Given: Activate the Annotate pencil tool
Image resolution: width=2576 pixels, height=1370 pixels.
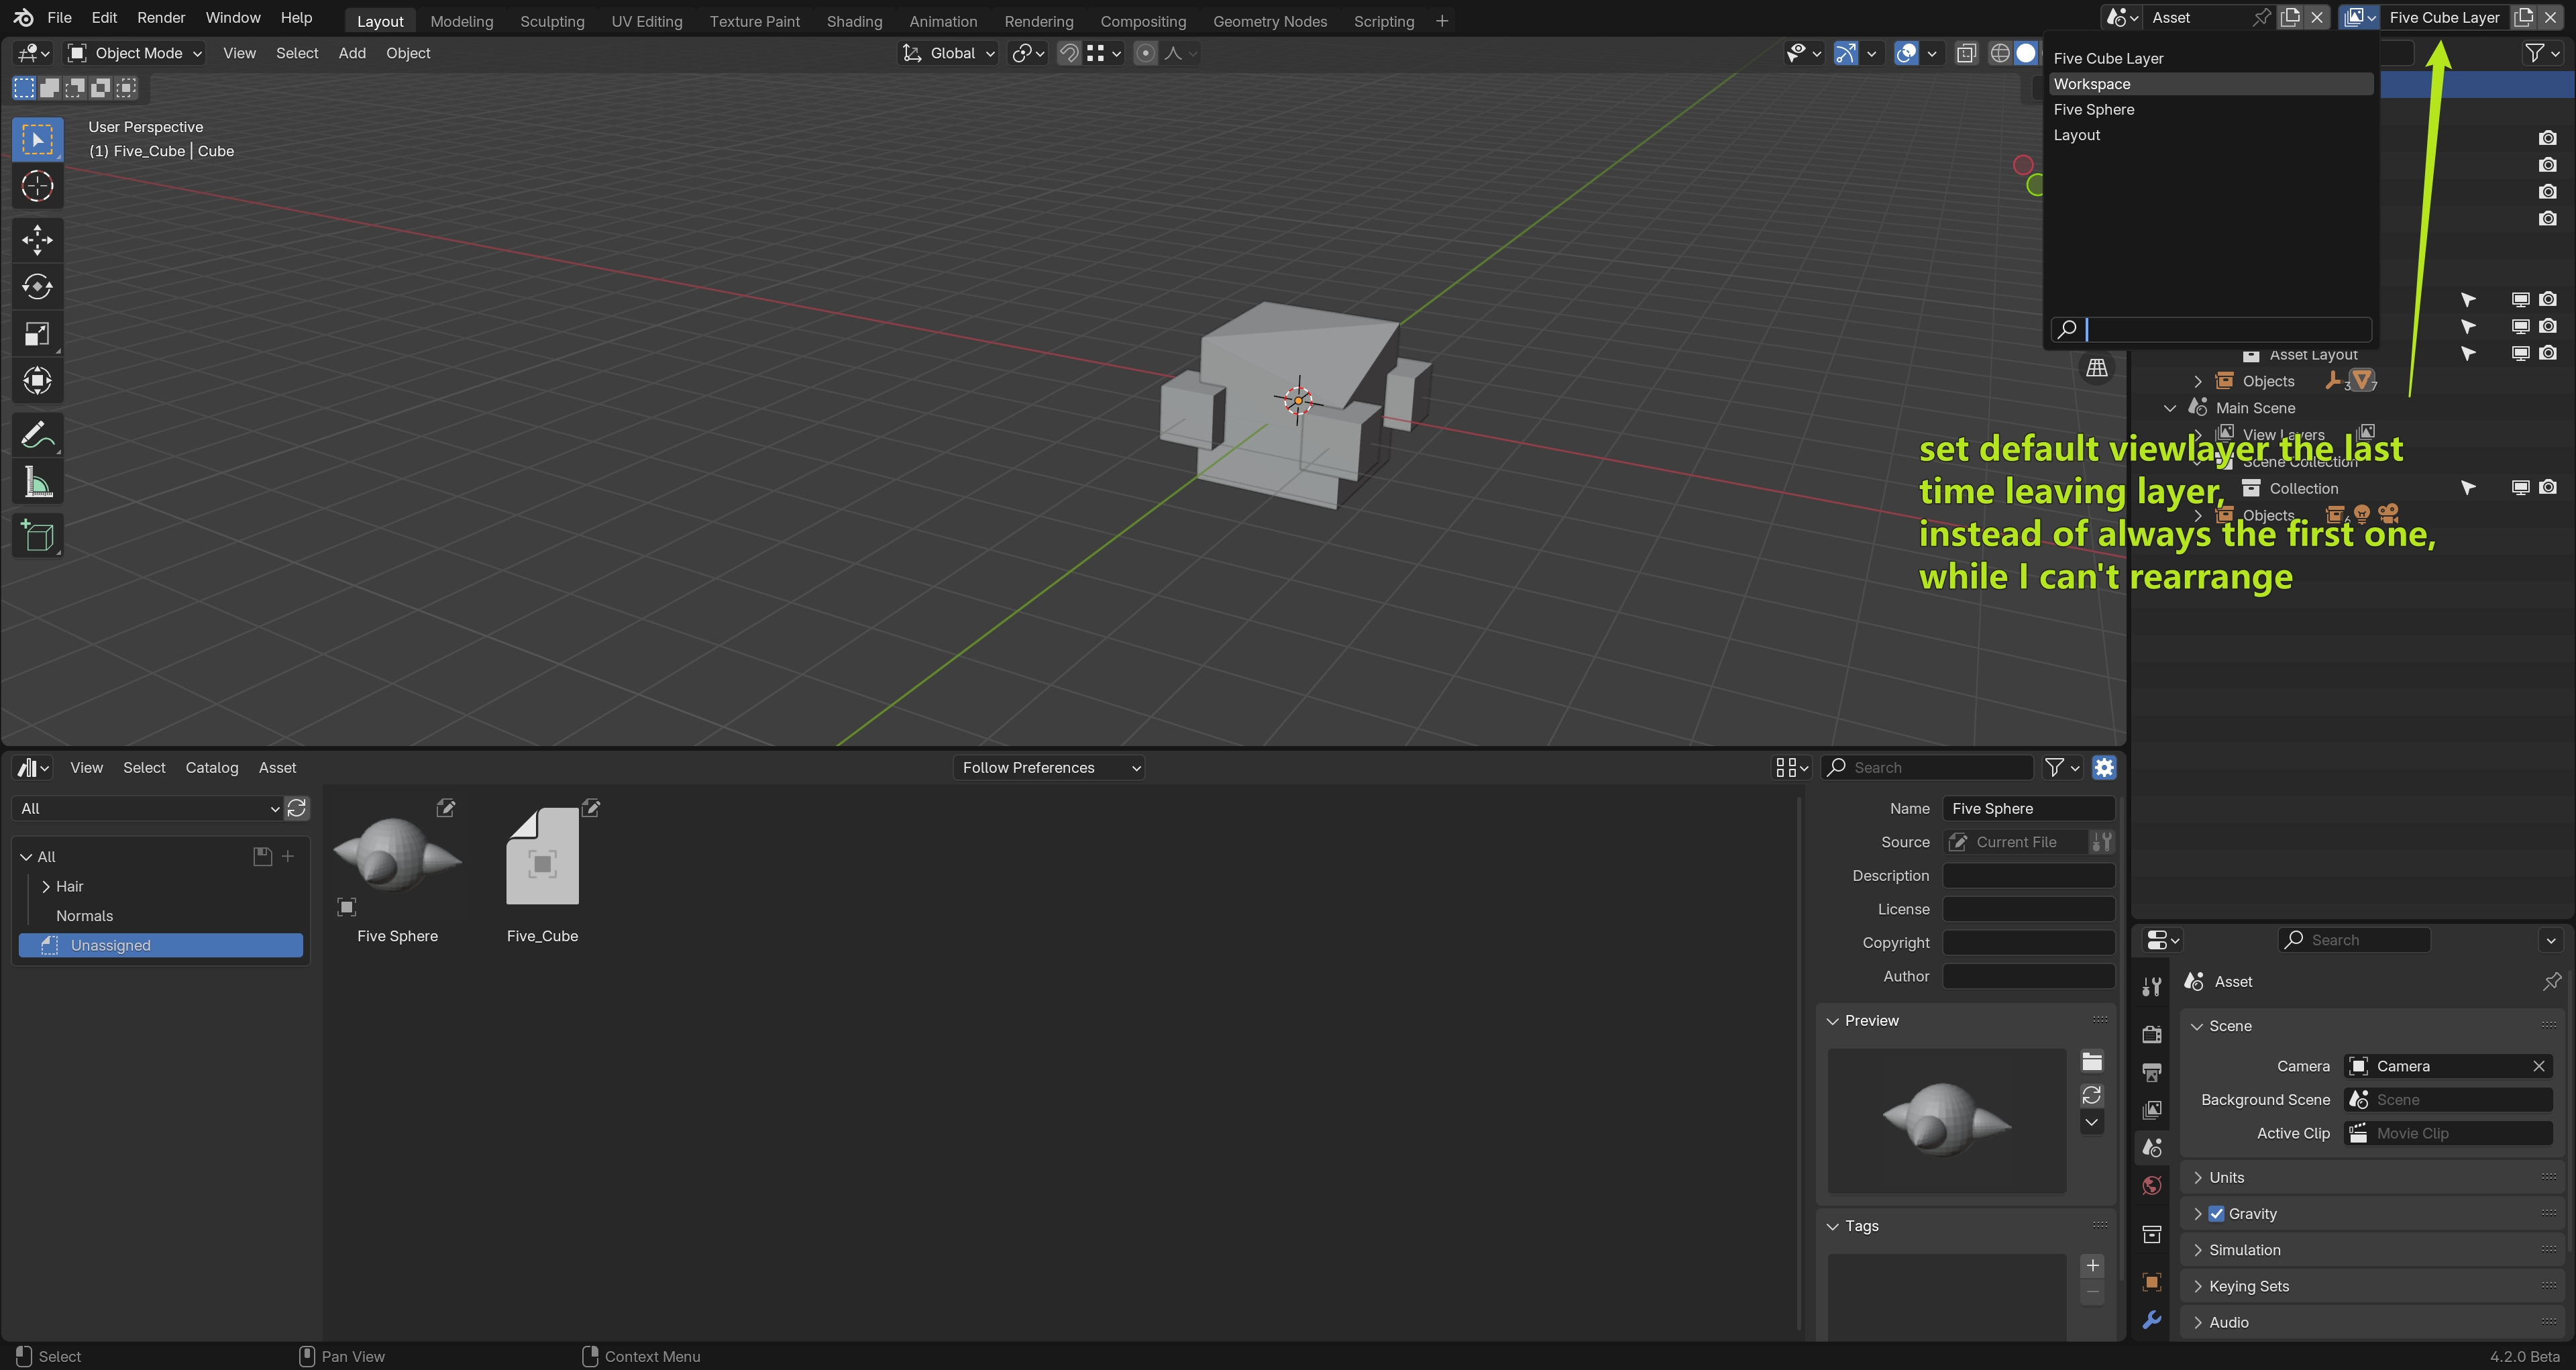Looking at the screenshot, I should pyautogui.click(x=37, y=435).
